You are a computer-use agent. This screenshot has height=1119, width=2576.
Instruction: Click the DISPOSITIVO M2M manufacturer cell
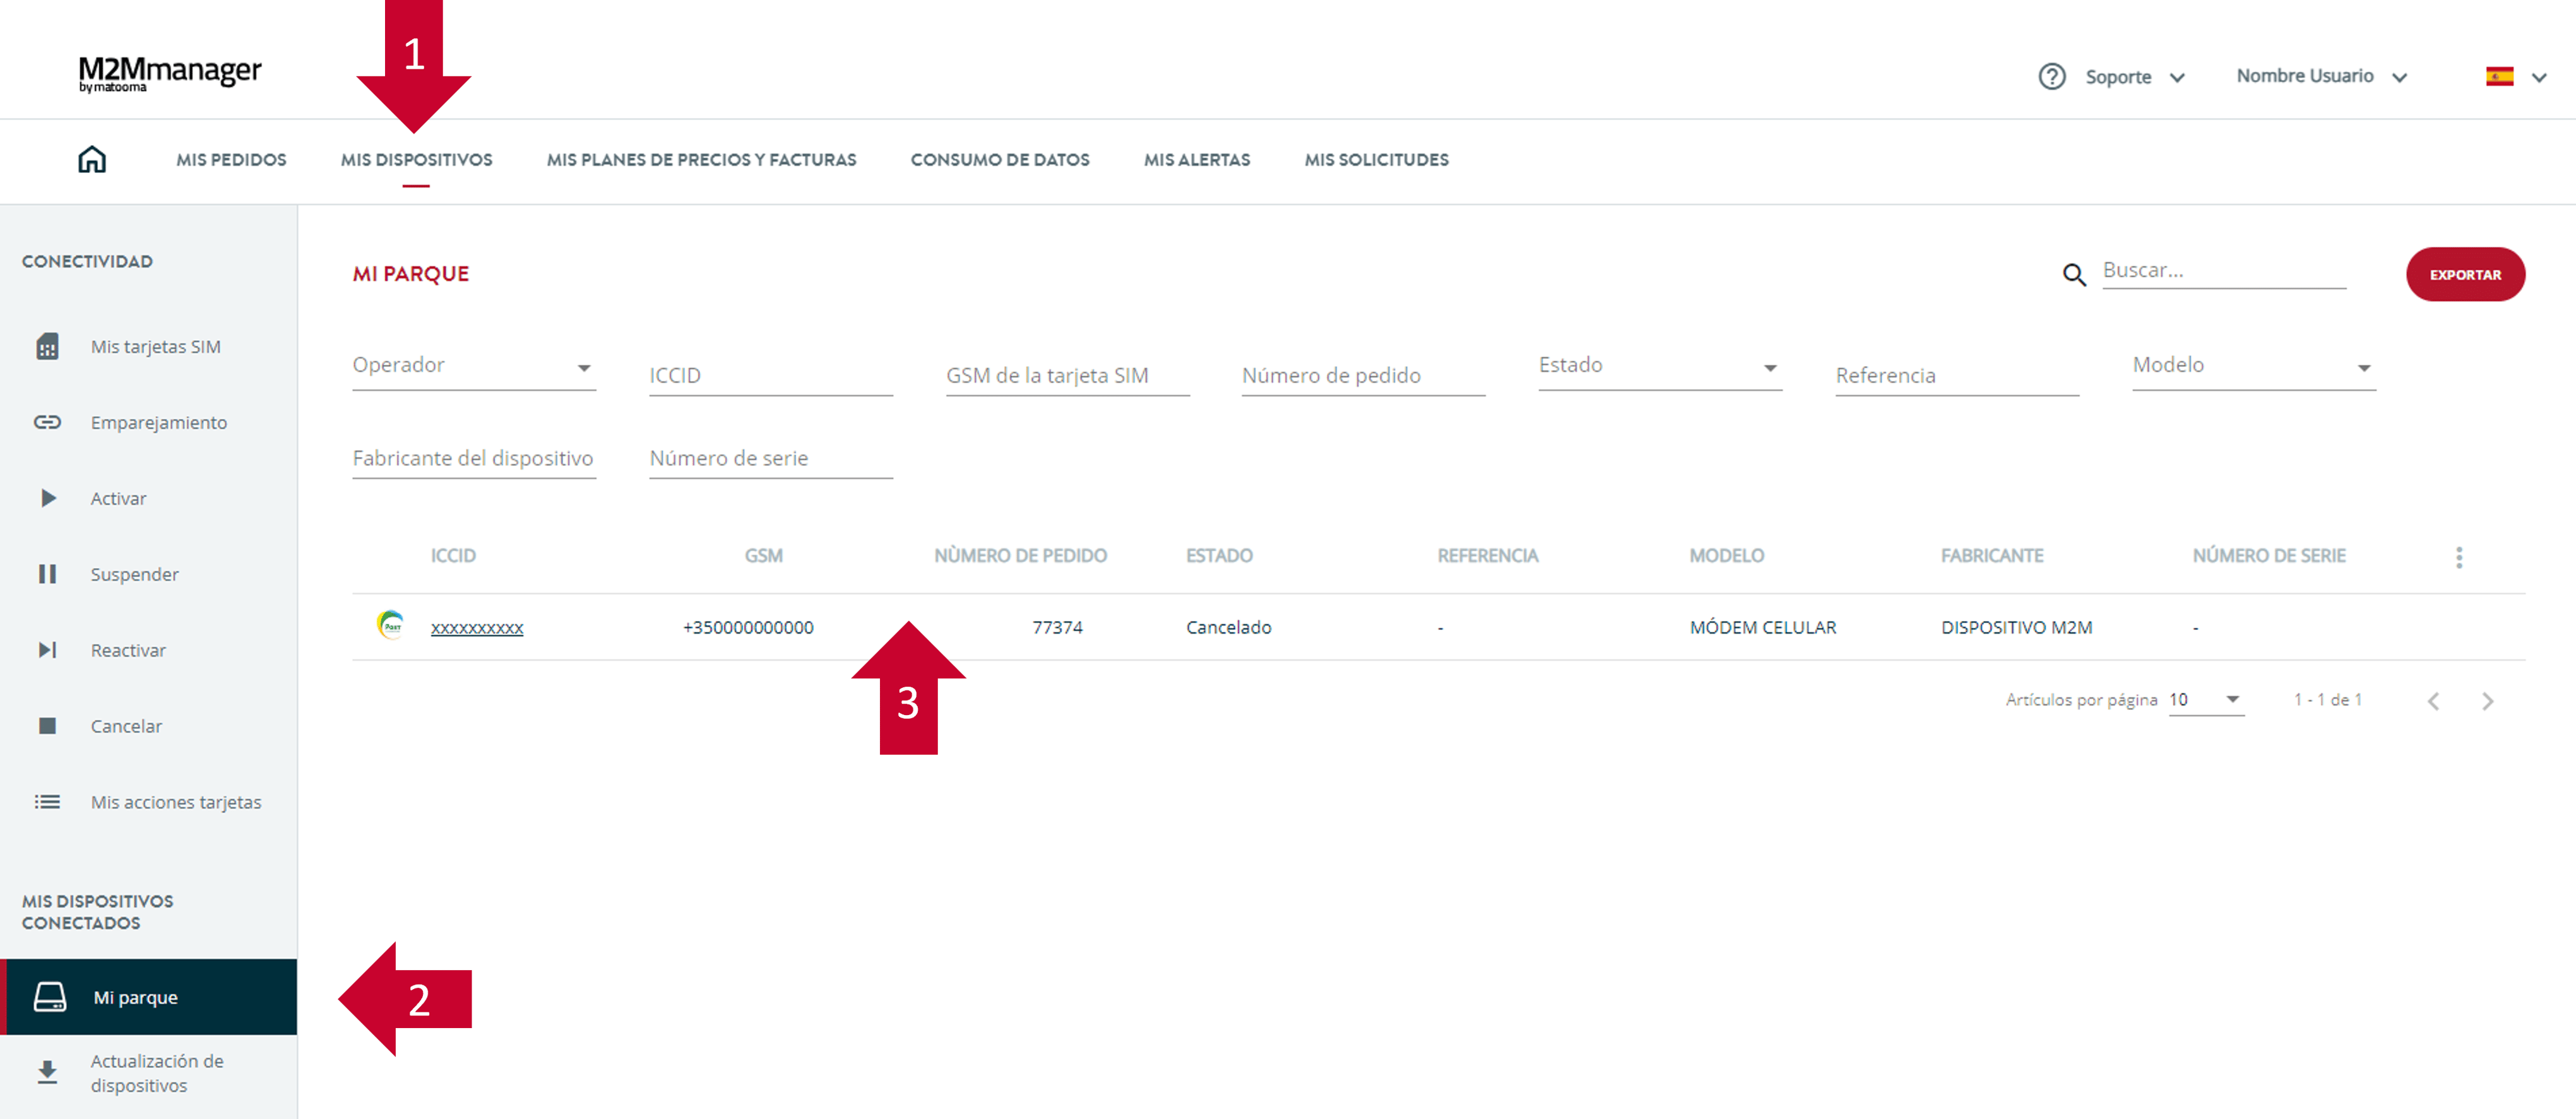tap(2016, 628)
